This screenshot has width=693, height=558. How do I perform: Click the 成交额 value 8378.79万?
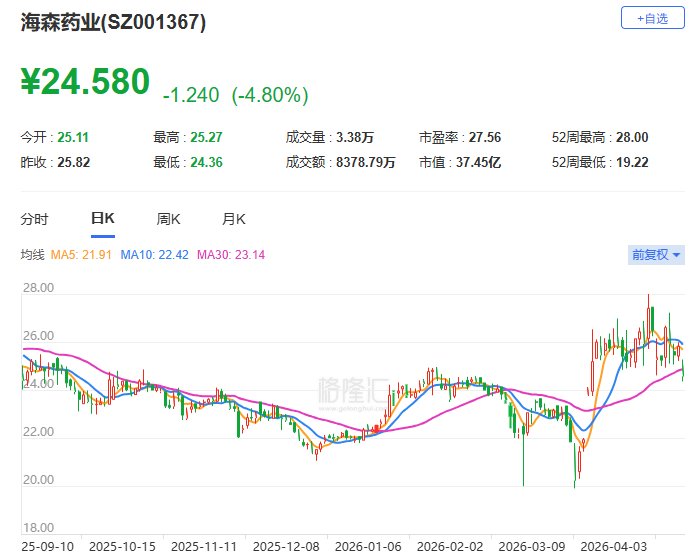pyautogui.click(x=366, y=162)
